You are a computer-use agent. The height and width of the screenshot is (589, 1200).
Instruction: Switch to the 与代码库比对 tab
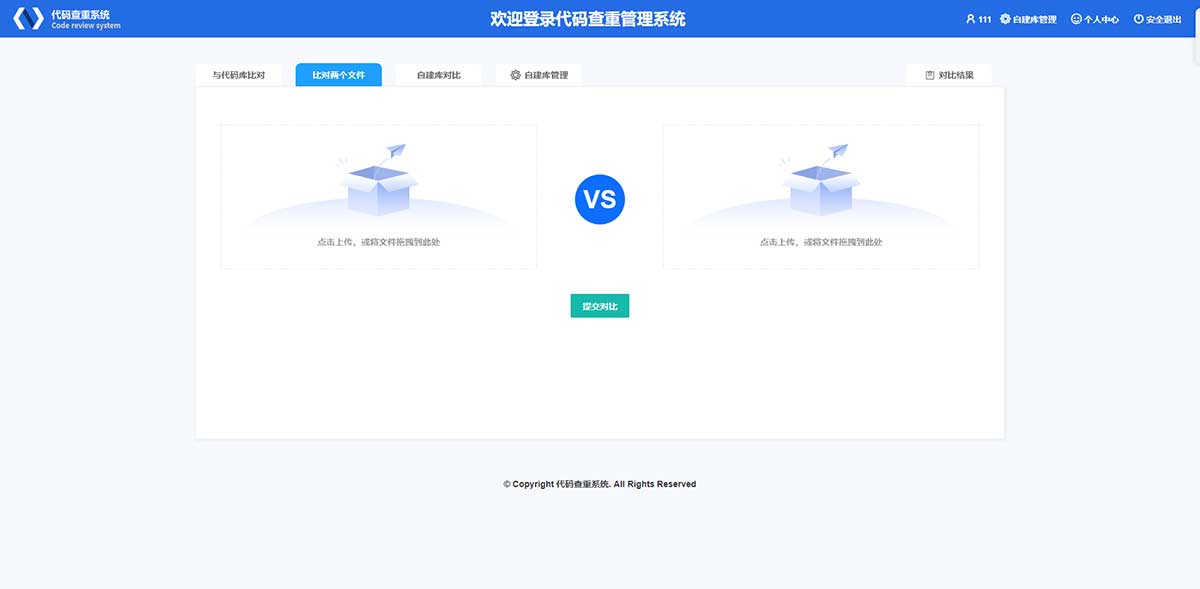[x=238, y=75]
